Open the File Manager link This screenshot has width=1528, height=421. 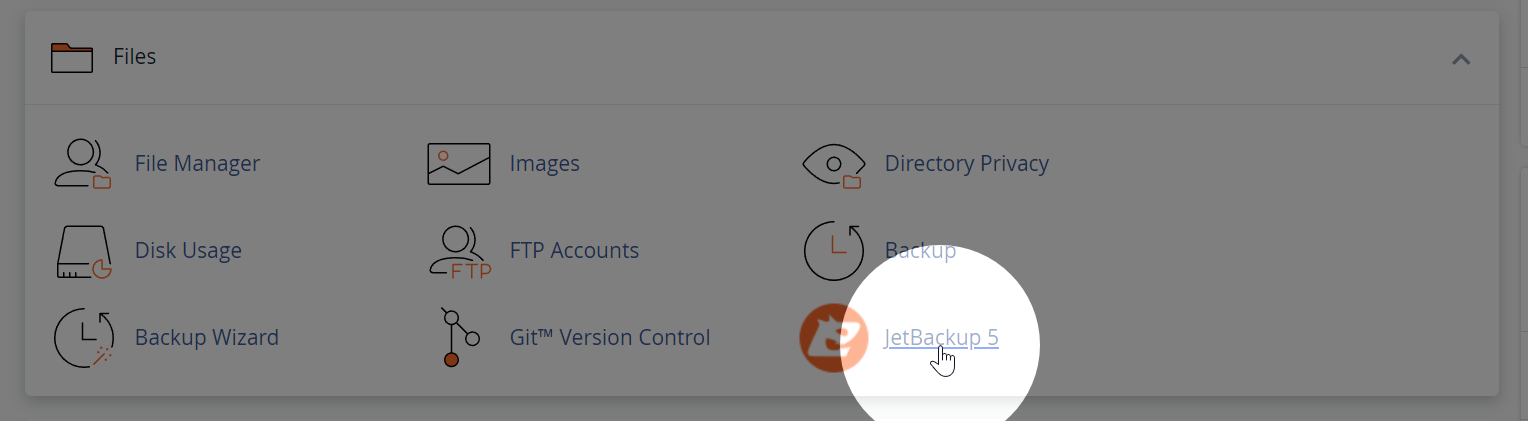pyautogui.click(x=198, y=163)
